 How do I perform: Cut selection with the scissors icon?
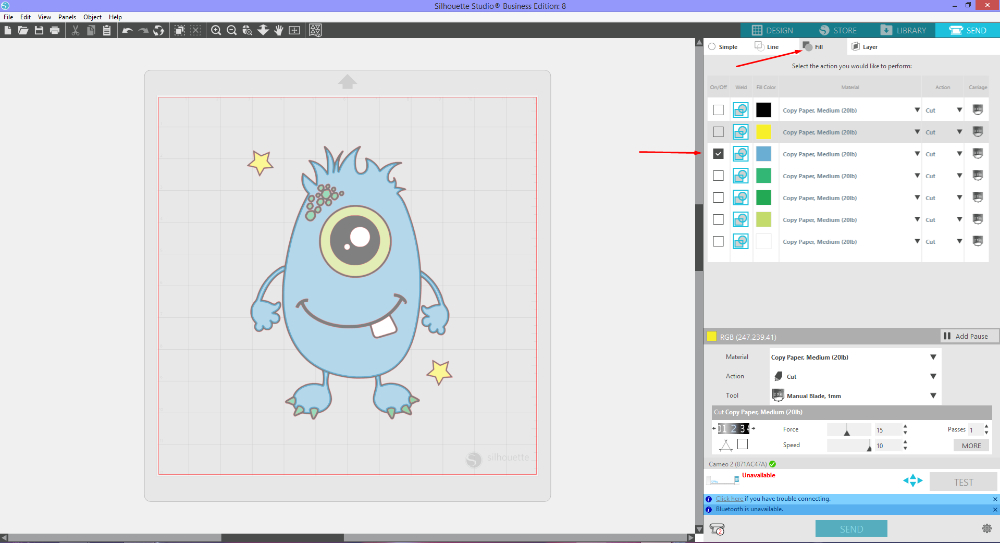(75, 30)
